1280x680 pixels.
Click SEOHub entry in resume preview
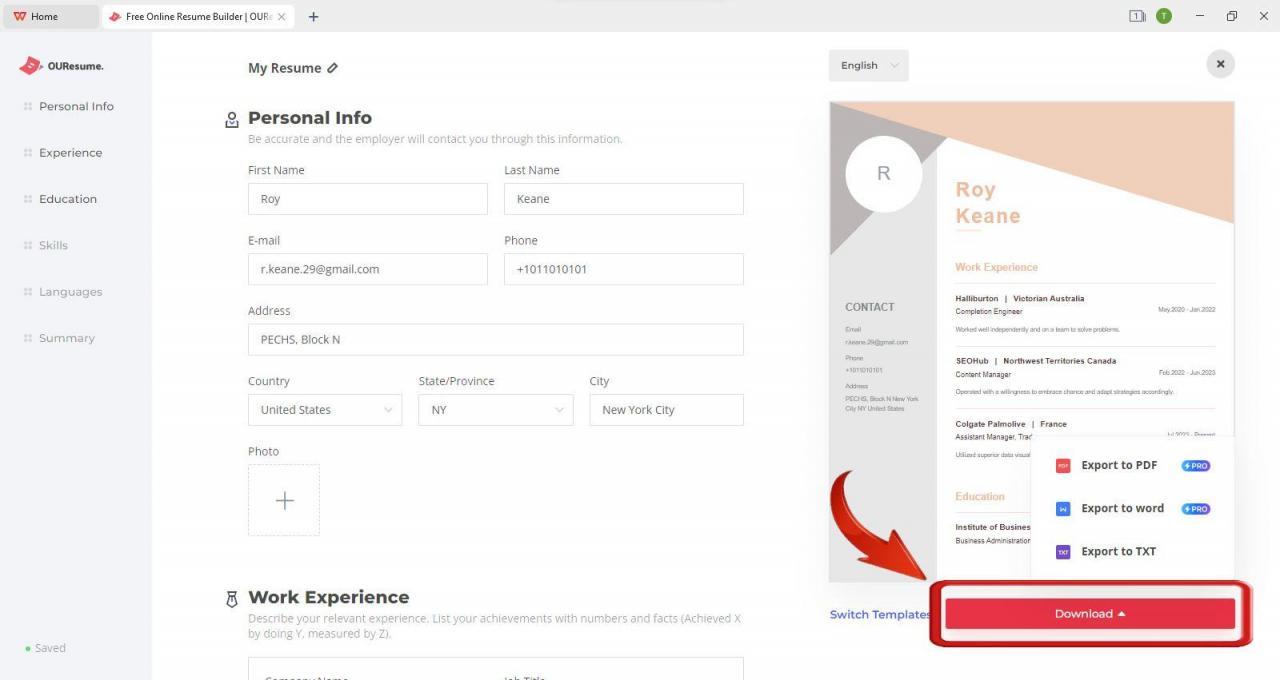coord(1085,376)
